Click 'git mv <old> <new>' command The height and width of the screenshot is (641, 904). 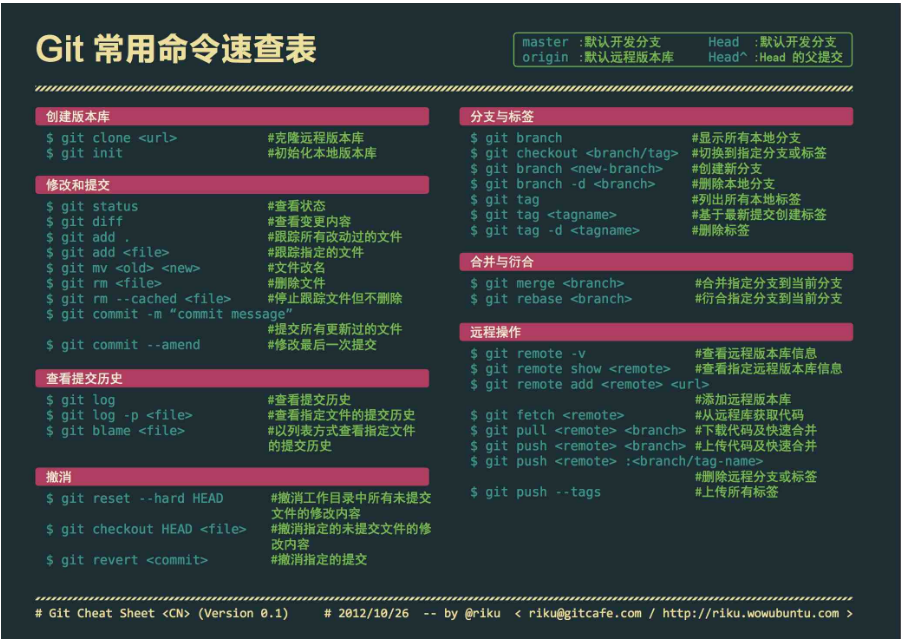point(123,268)
